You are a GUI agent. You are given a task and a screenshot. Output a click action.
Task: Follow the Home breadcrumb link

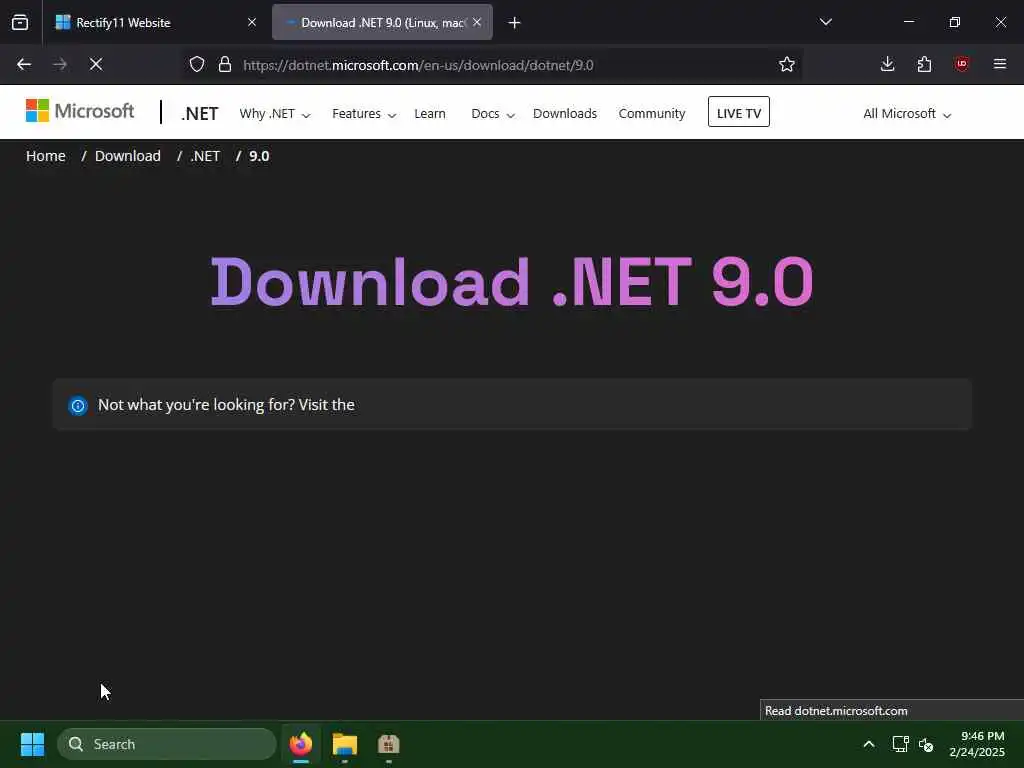click(46, 156)
